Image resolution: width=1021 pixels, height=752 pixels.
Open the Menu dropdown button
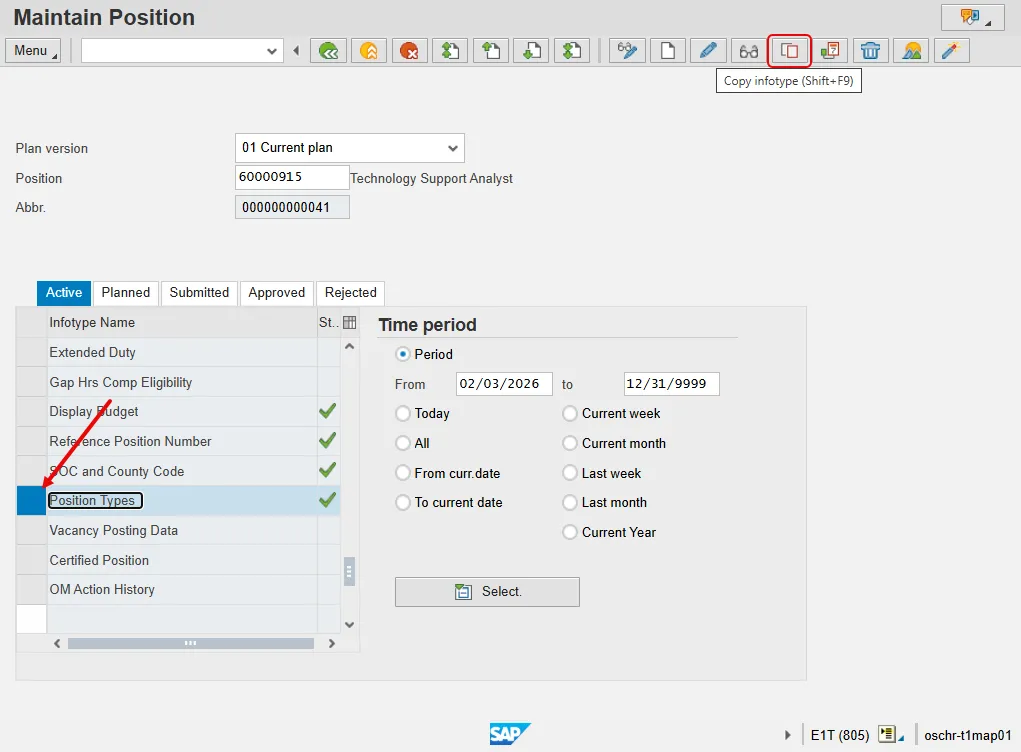(33, 51)
